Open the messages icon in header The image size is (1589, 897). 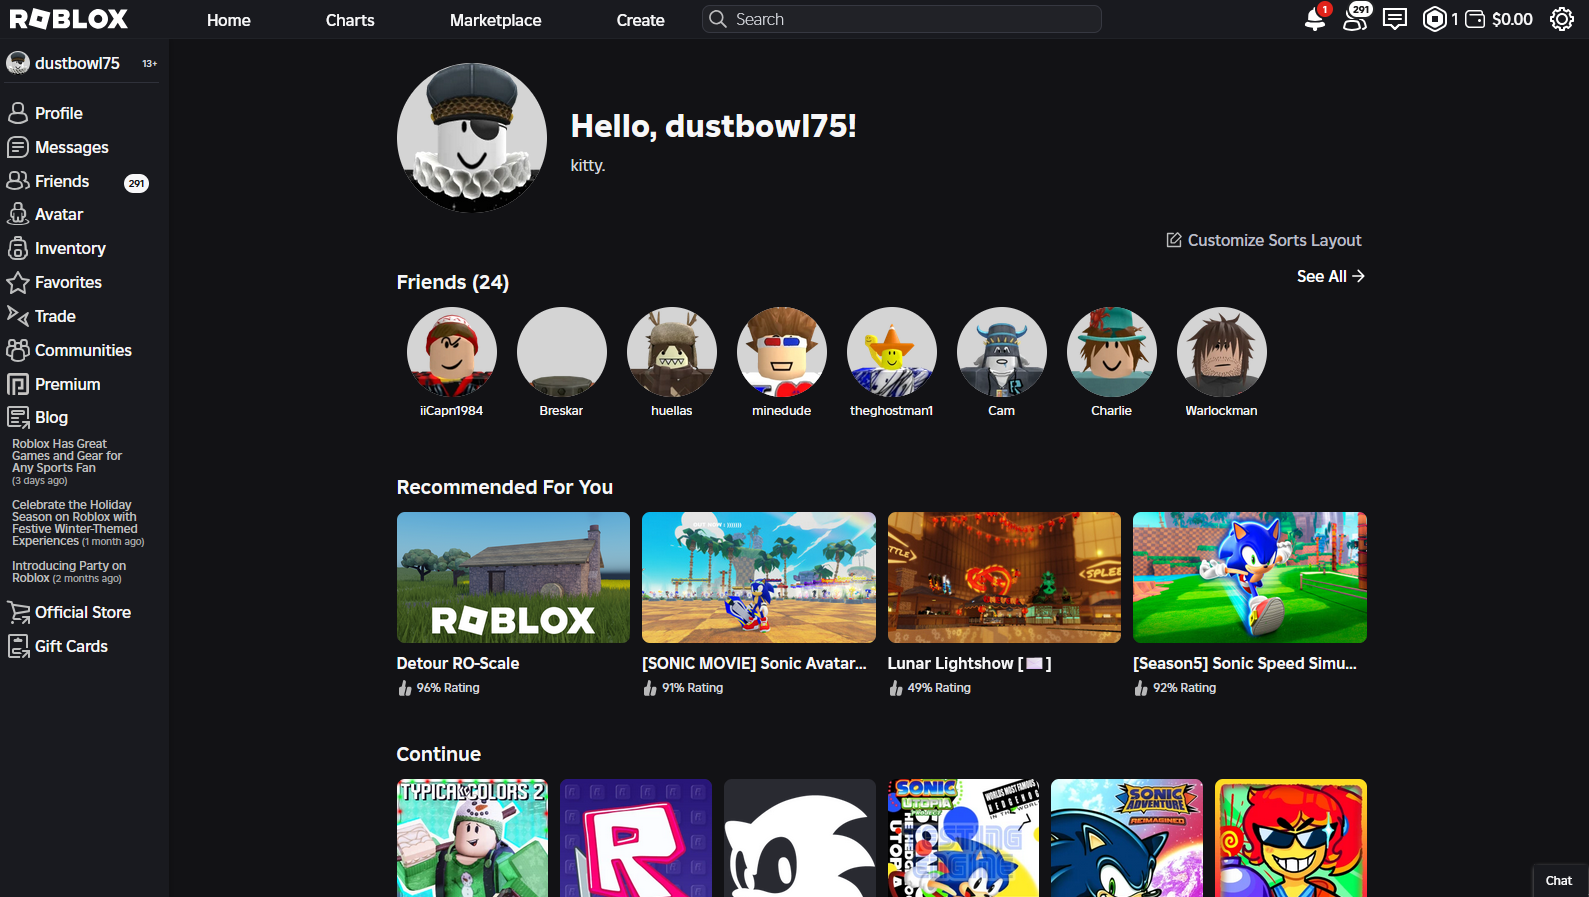[1395, 19]
